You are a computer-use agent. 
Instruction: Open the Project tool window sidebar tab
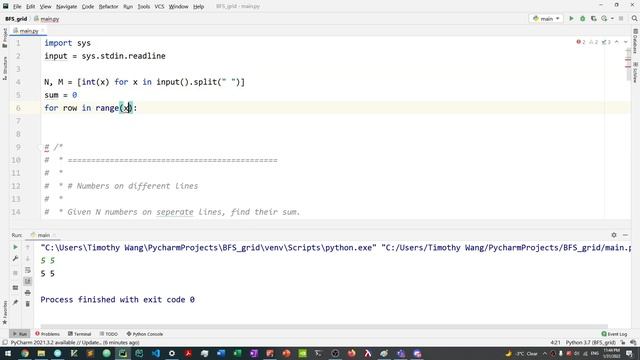point(4,38)
